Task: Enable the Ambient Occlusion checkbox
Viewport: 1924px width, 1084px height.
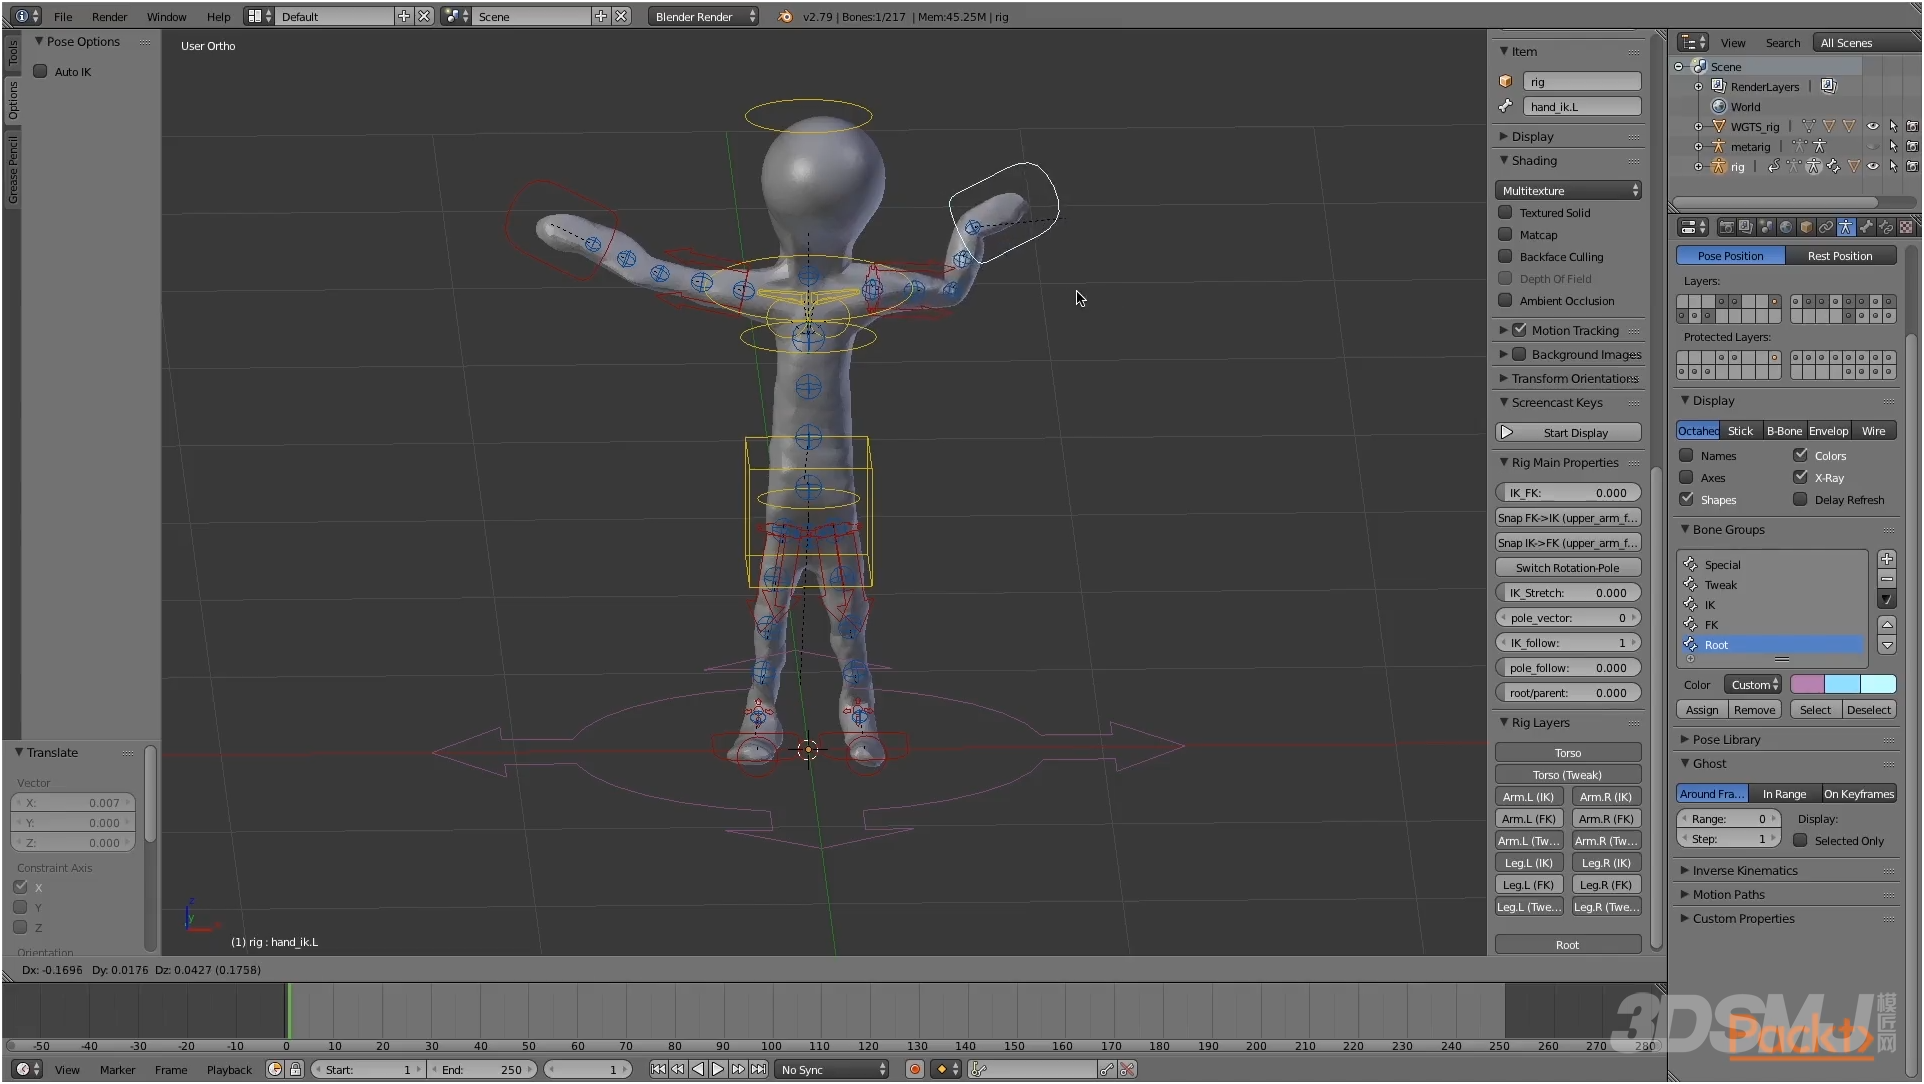Action: click(1505, 300)
